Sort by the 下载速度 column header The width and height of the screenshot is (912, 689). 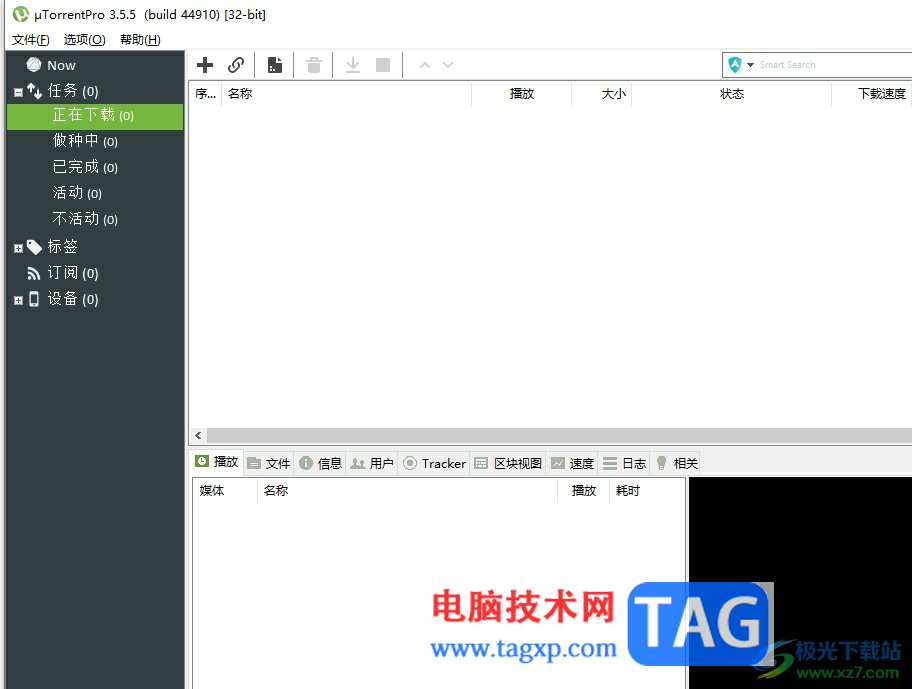[872, 94]
